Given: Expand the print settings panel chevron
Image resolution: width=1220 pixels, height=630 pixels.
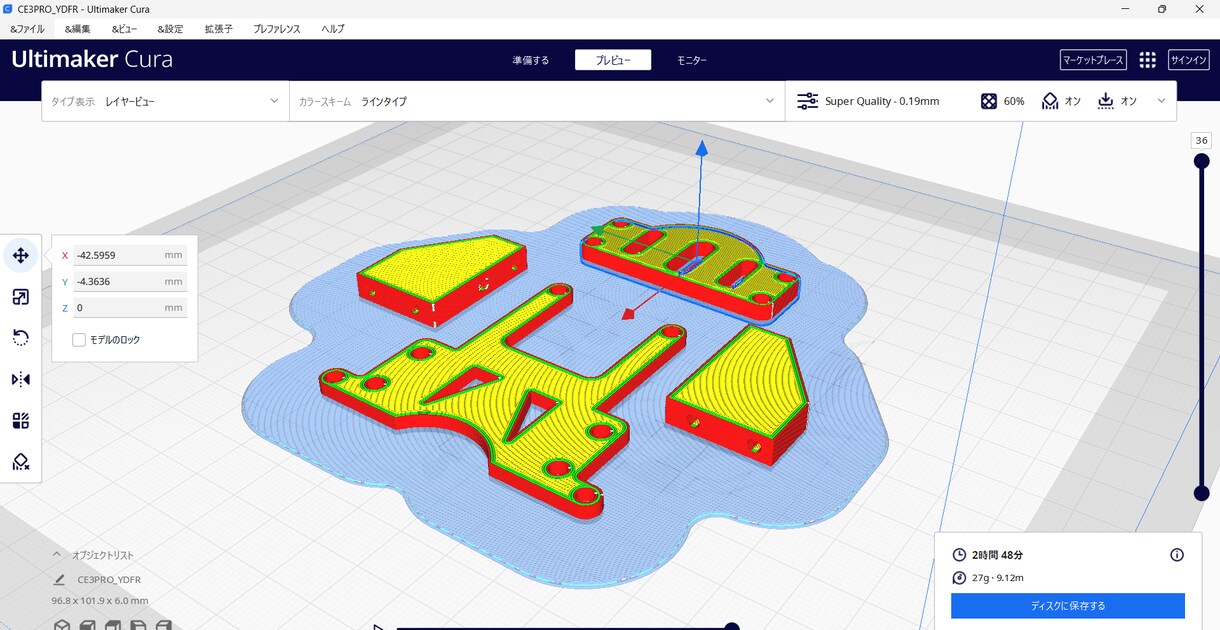Looking at the screenshot, I should (1161, 101).
